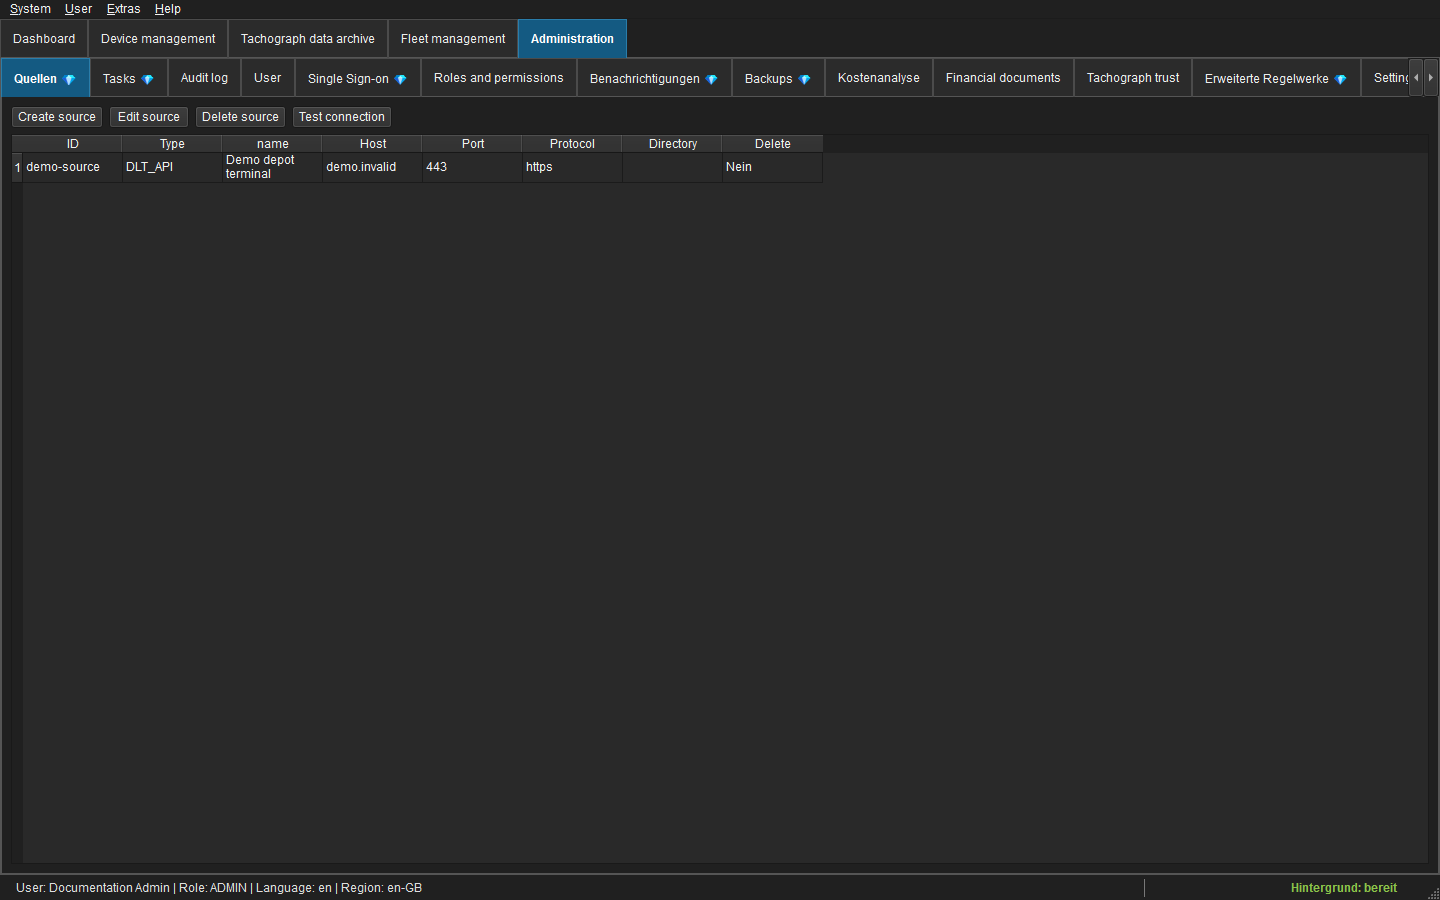Screen dimensions: 1440x900
Task: Open the Extras menu
Action: coord(123,9)
